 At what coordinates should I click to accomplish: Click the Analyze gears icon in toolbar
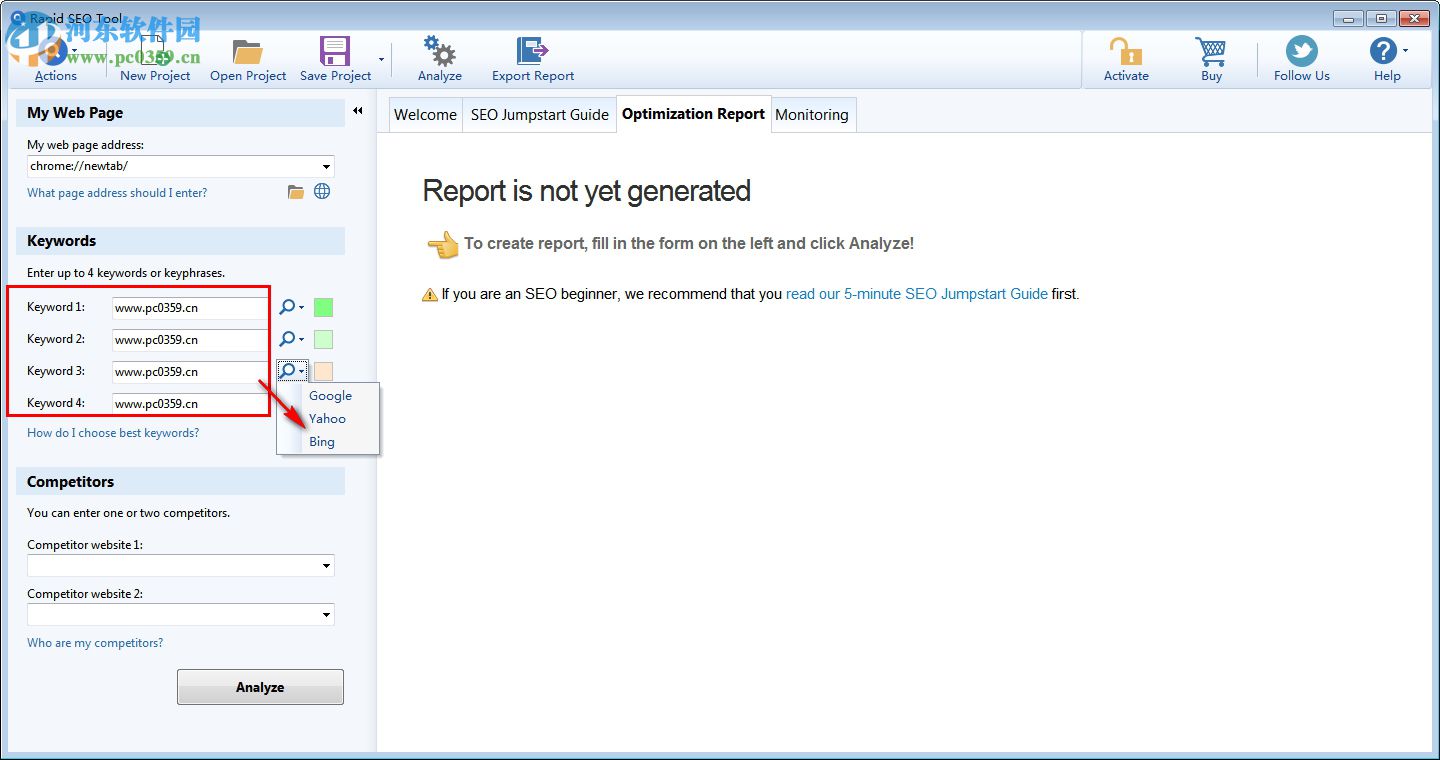coord(439,52)
